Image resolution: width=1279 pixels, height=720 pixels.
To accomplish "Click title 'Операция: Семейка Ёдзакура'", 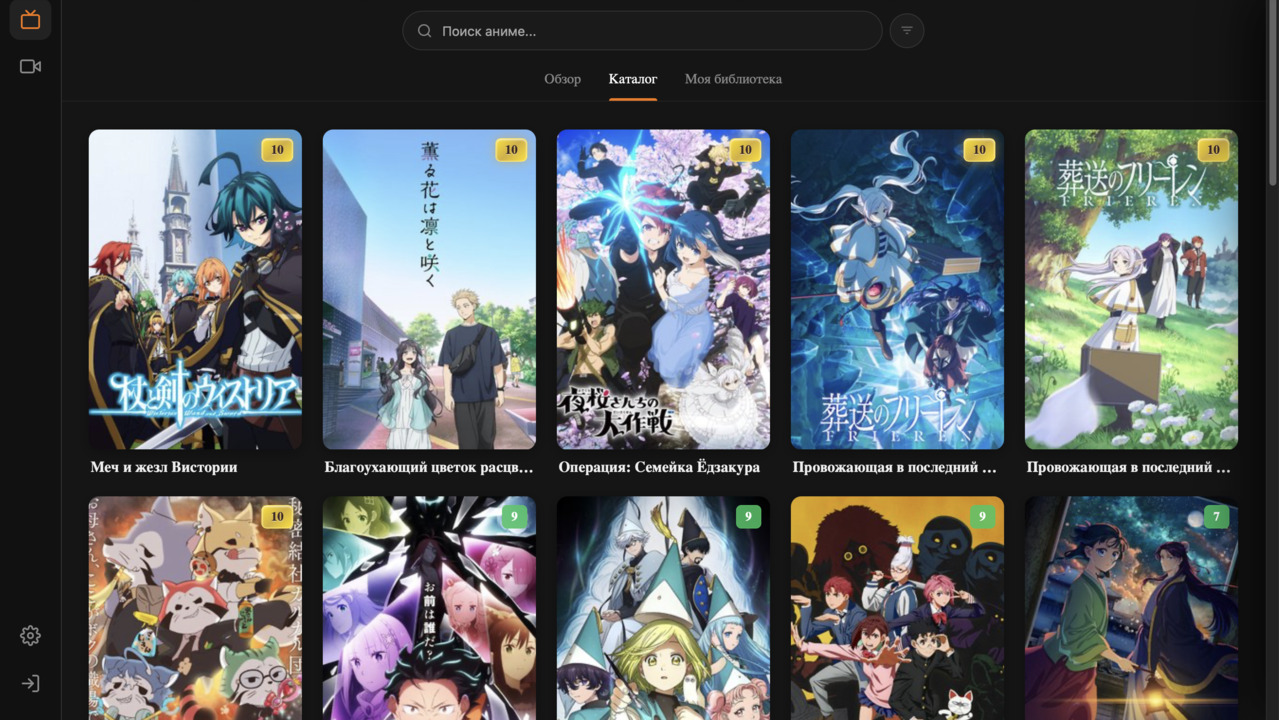I will [x=659, y=467].
